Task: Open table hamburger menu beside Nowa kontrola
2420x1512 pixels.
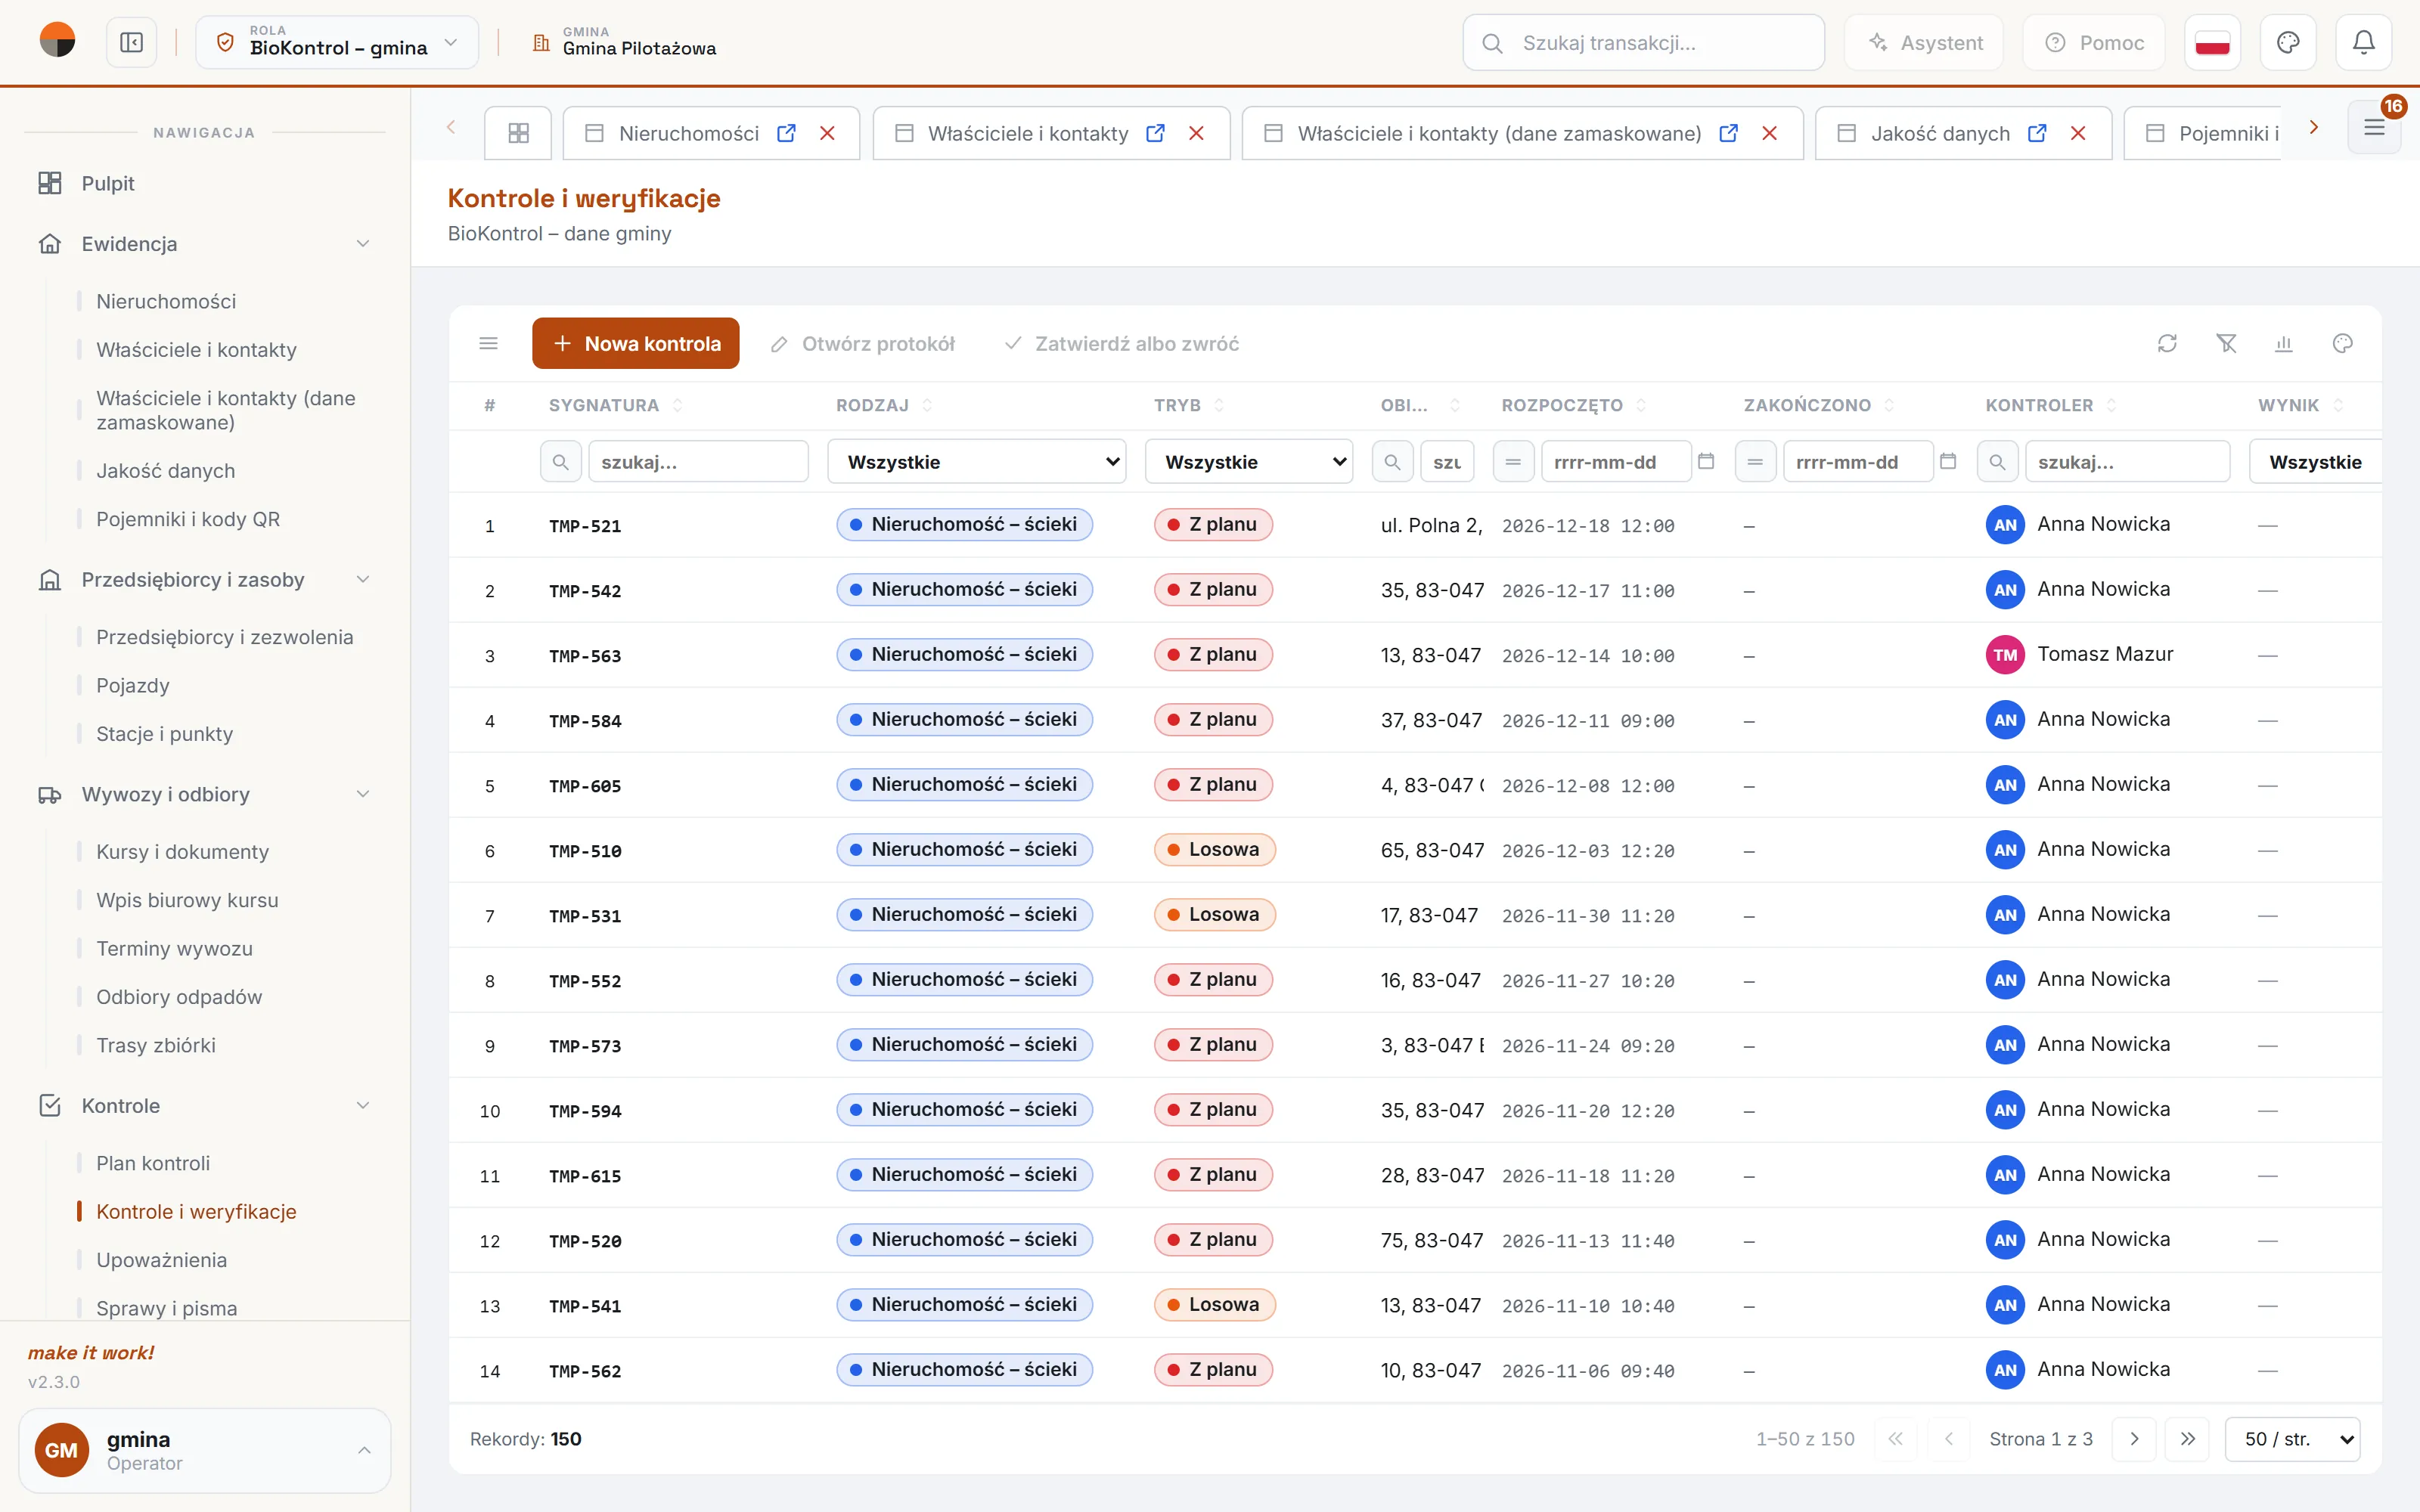Action: coord(488,344)
